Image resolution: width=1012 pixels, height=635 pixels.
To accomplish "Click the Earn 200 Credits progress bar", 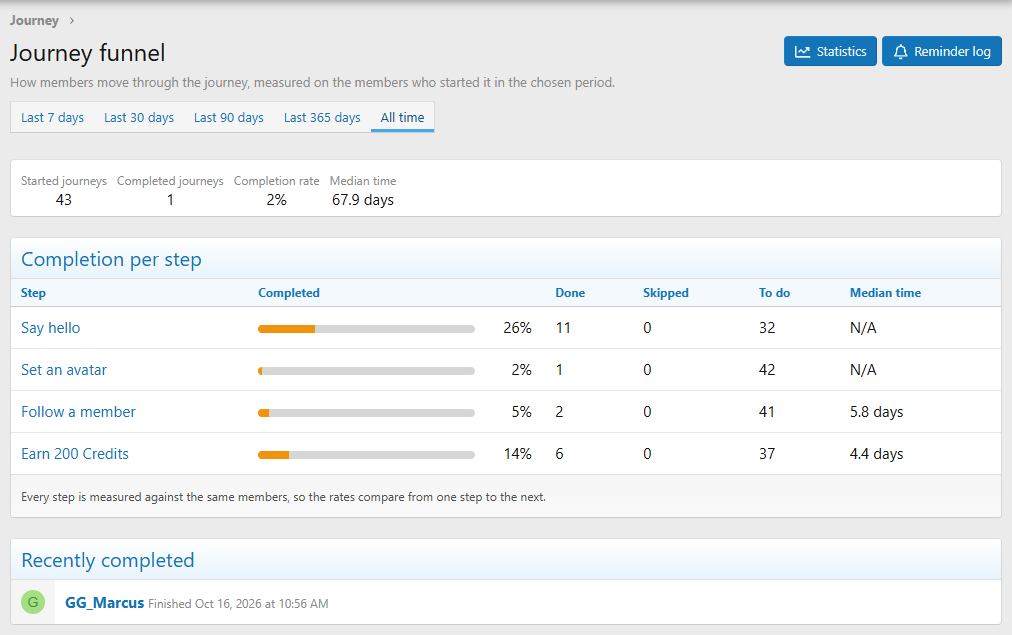I will pos(366,455).
